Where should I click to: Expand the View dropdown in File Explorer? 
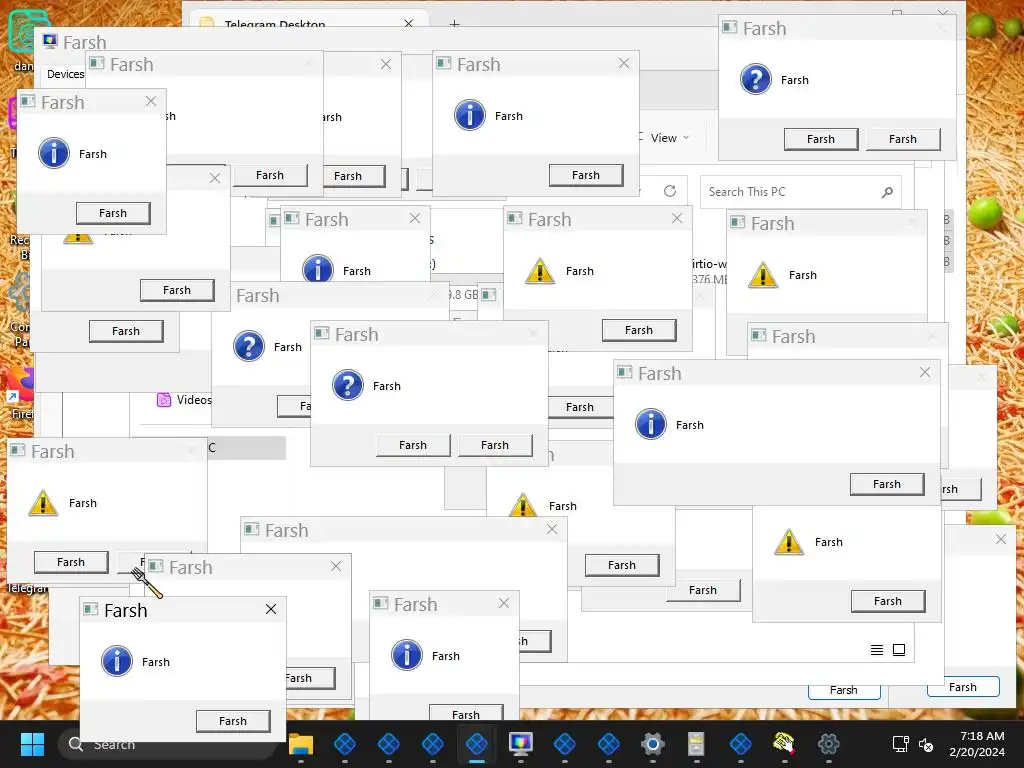click(670, 138)
